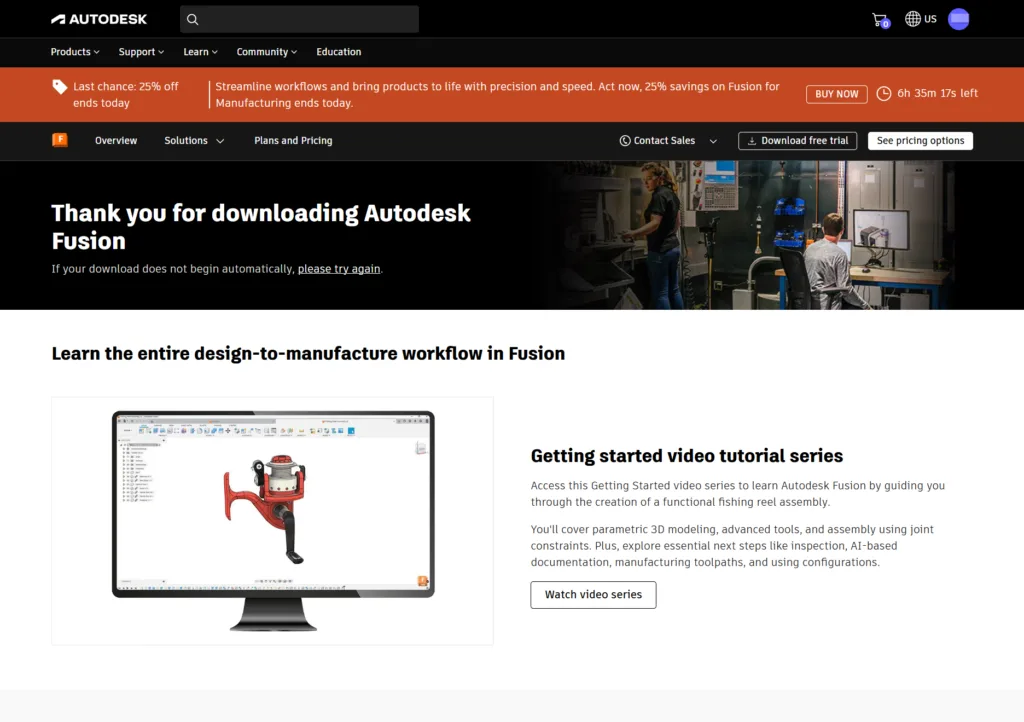Viewport: 1024px width, 722px height.
Task: Click the please try again link
Action: pyautogui.click(x=339, y=269)
